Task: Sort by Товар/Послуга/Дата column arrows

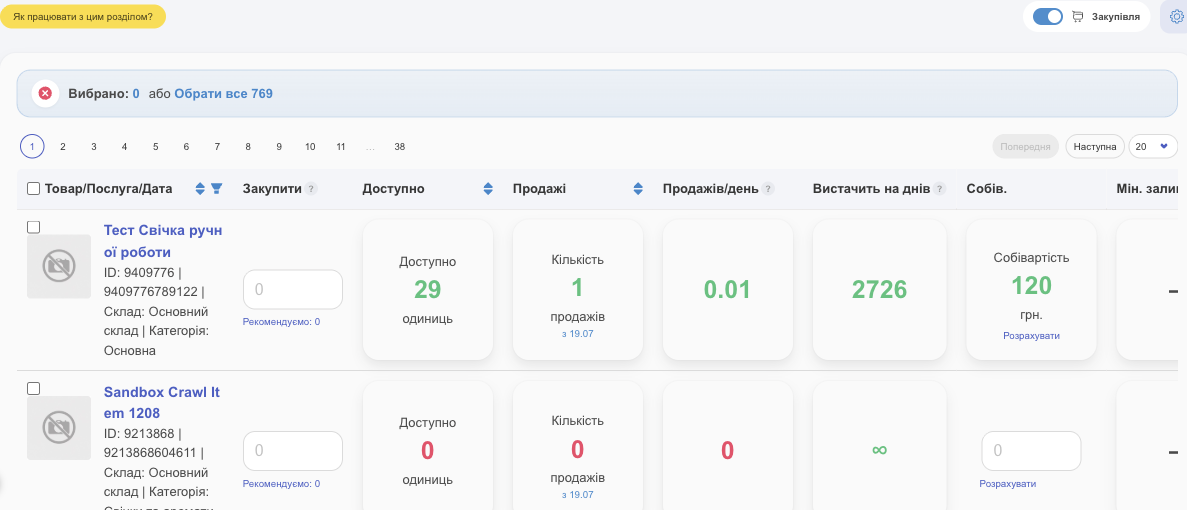Action: [x=200, y=188]
